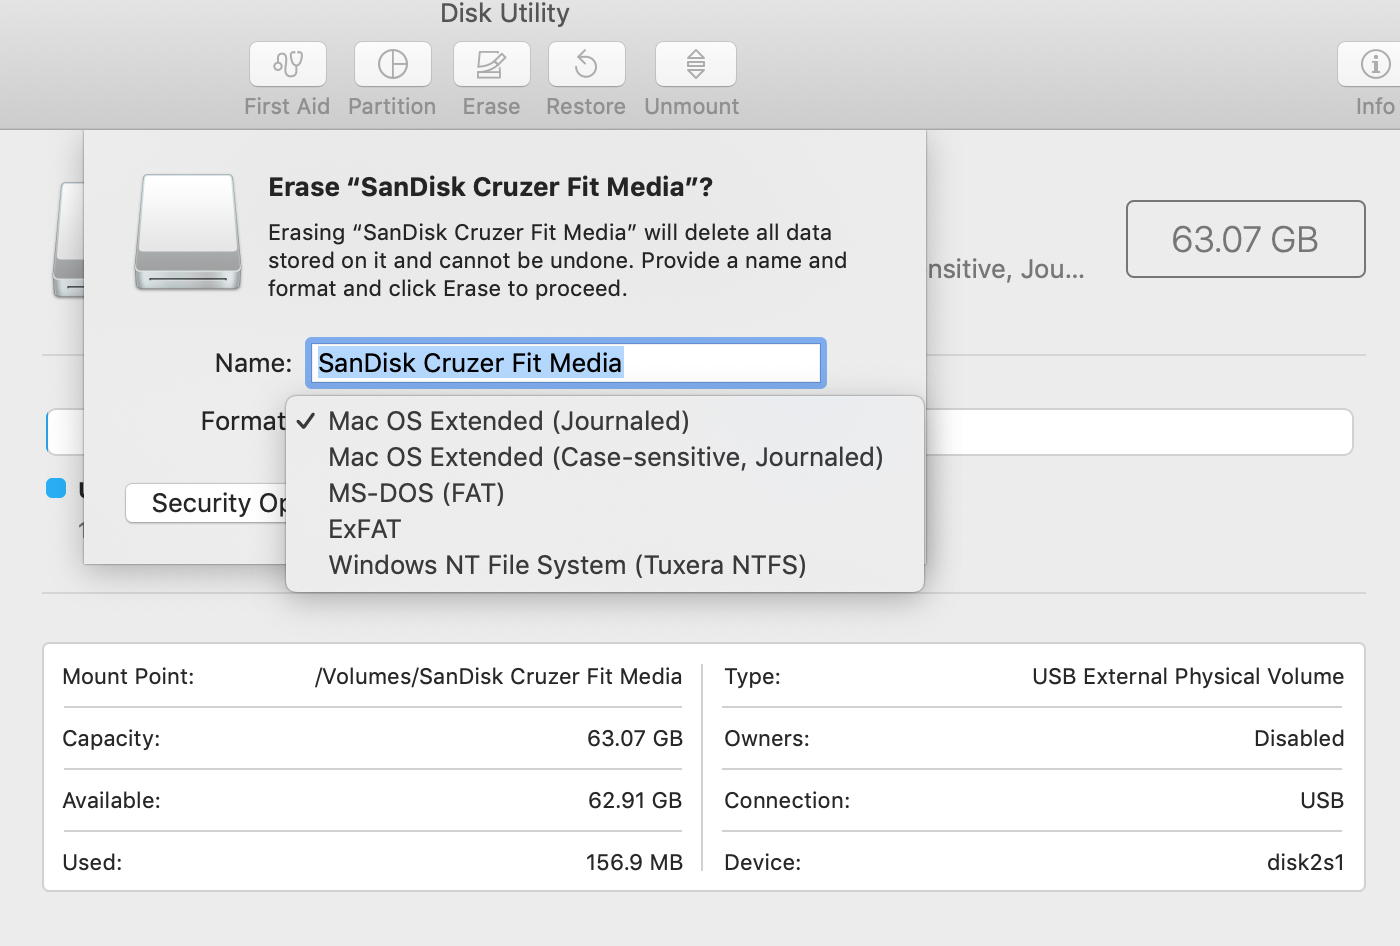Click the Owners Disabled value
The width and height of the screenshot is (1400, 946).
pos(1299,739)
